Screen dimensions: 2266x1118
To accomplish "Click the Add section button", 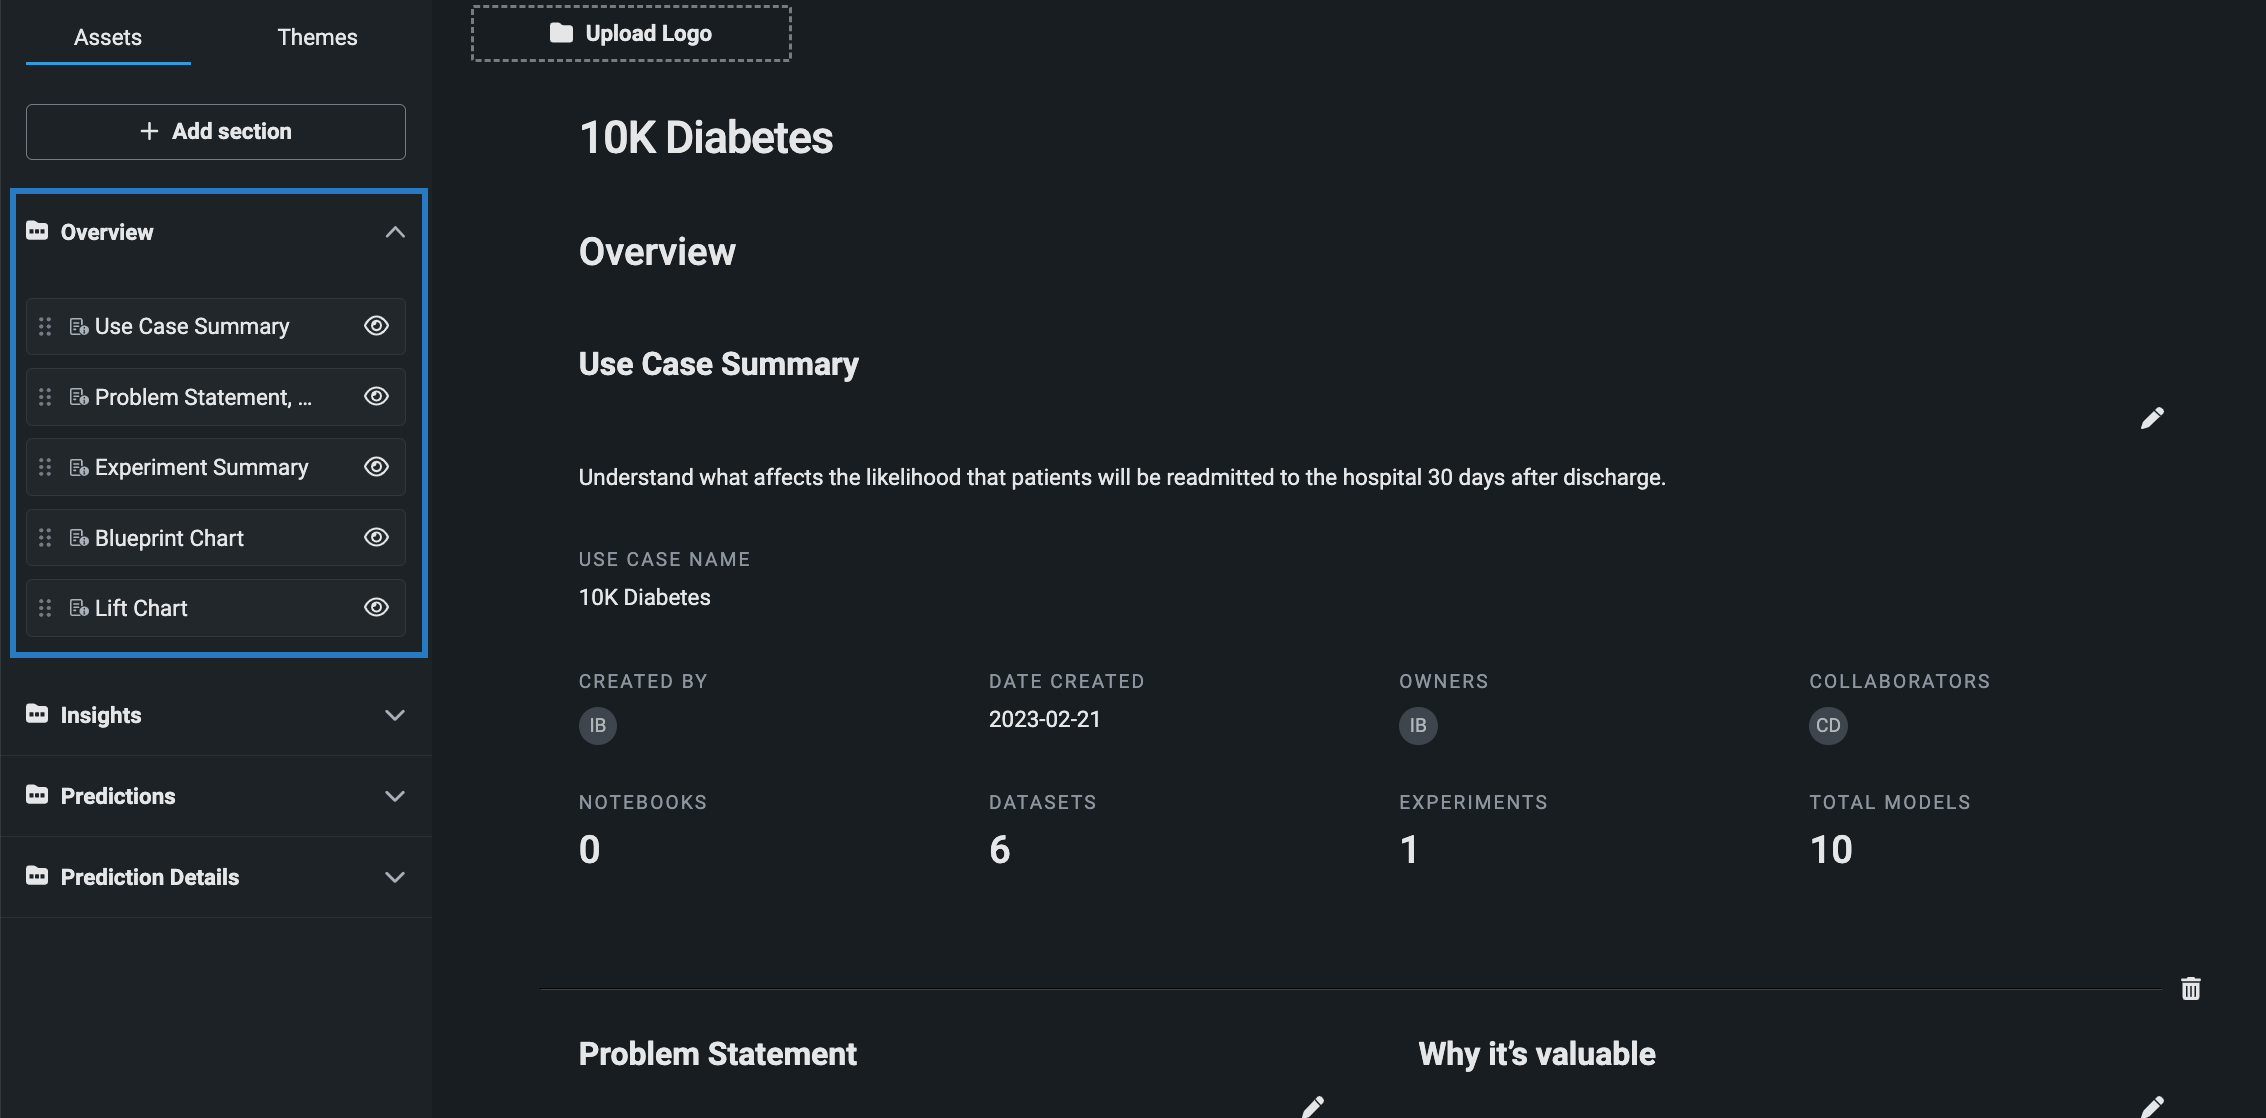I will tap(216, 132).
